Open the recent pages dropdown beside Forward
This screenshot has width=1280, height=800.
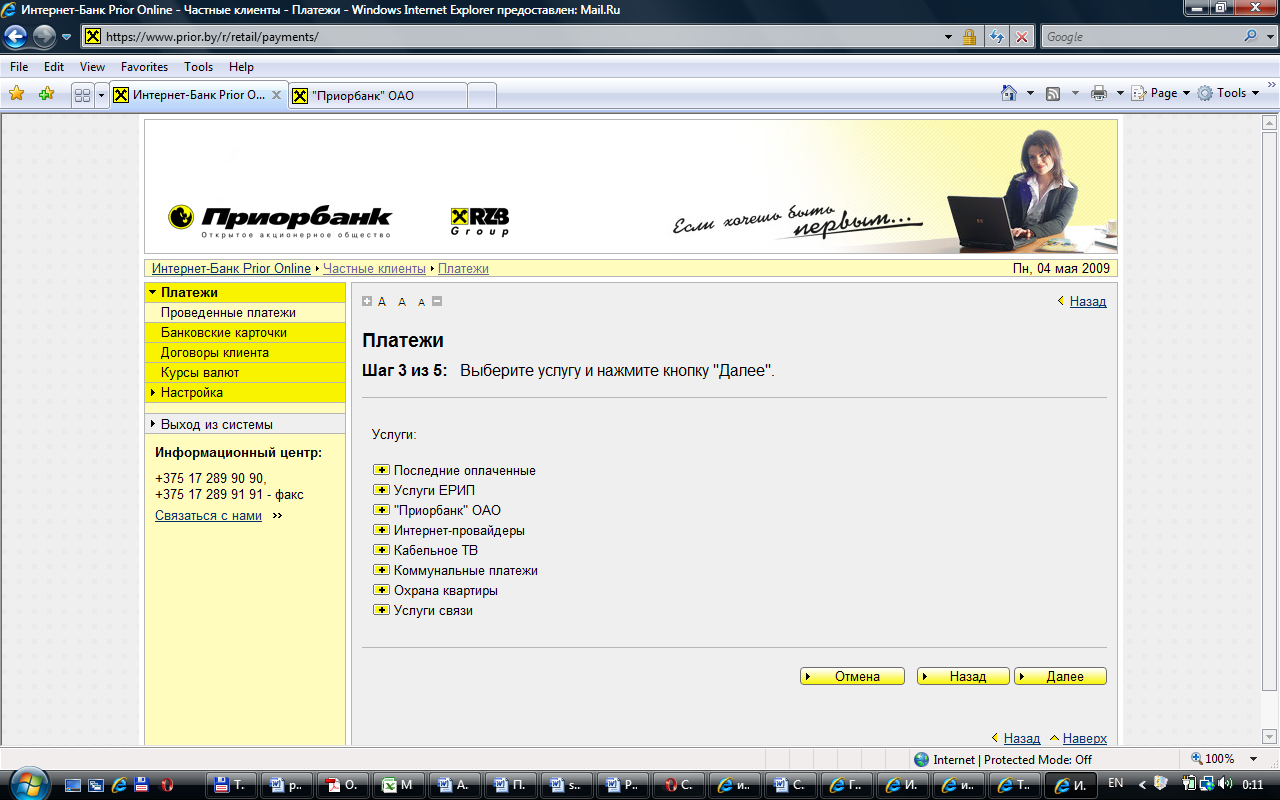[66, 37]
